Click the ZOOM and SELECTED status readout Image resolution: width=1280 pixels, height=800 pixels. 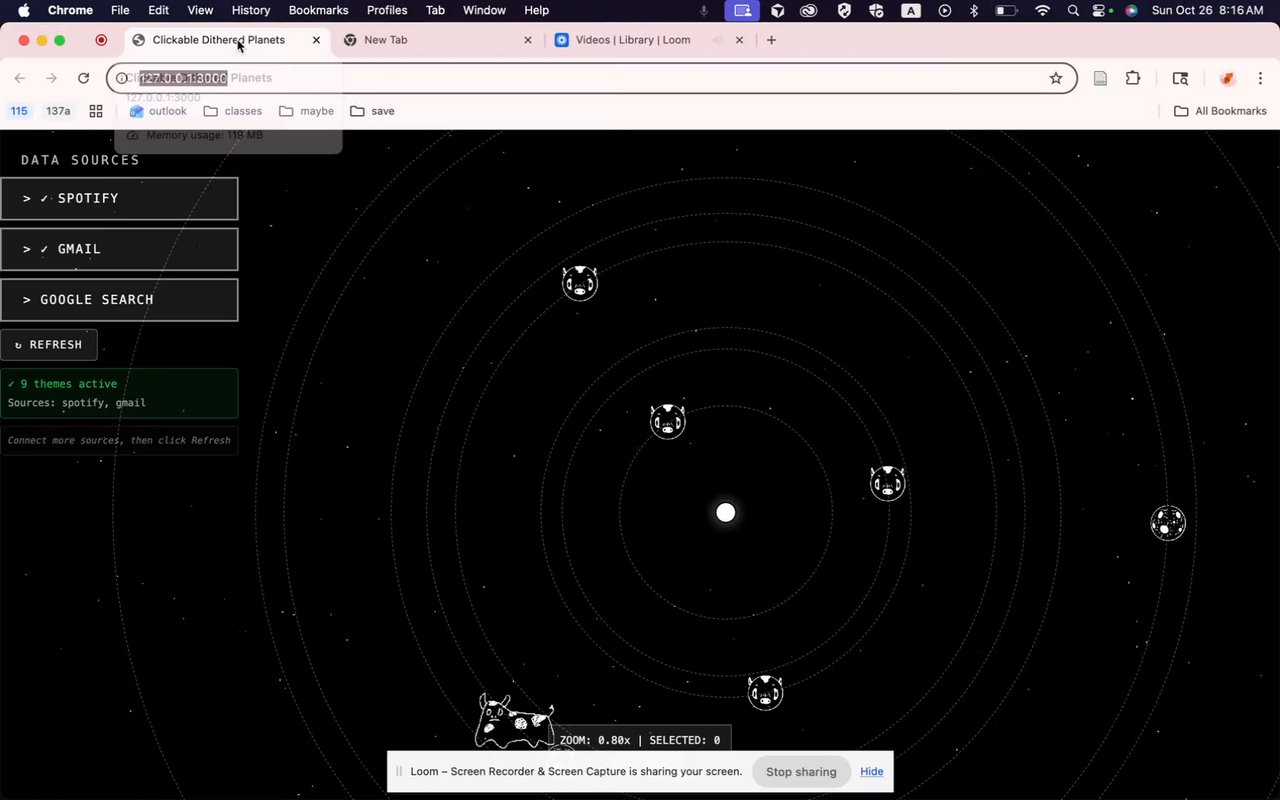click(640, 740)
